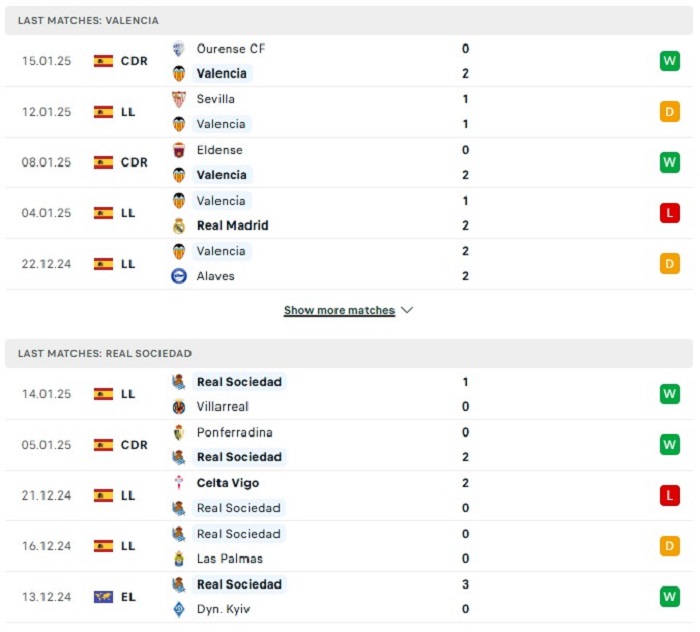Click the Eldense club crest icon
Image resolution: width=700 pixels, height=632 pixels.
click(179, 150)
